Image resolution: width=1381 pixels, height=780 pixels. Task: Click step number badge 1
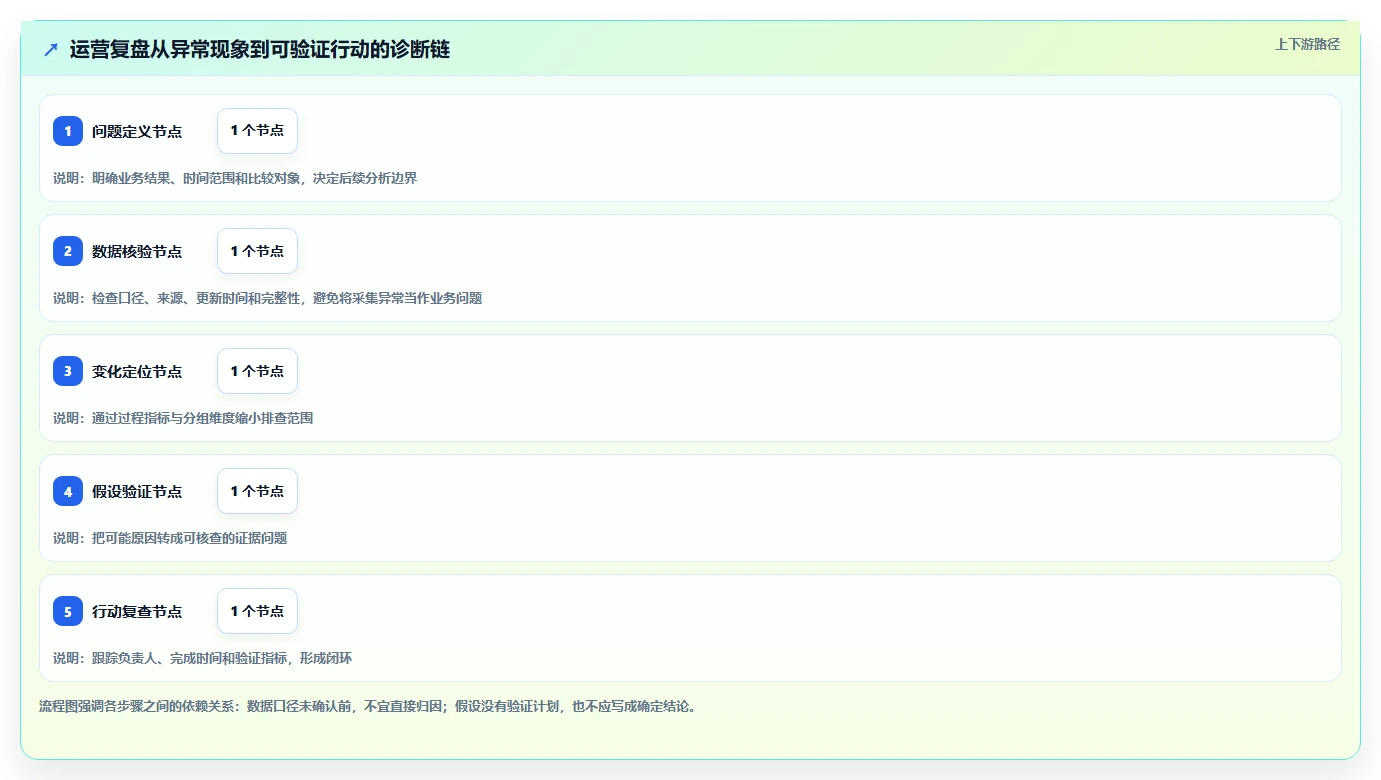click(x=68, y=131)
